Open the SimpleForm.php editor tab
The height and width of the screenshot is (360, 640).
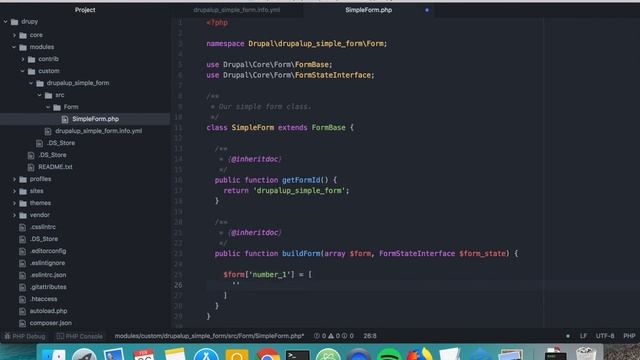coord(368,10)
